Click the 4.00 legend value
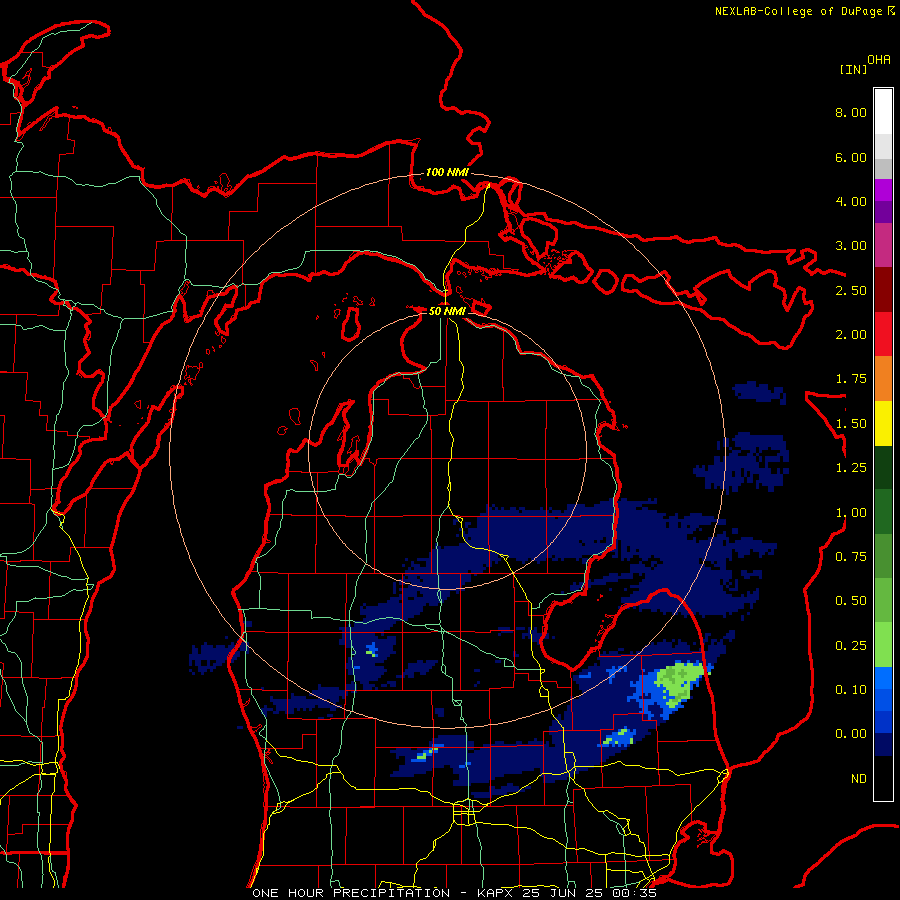 point(851,201)
